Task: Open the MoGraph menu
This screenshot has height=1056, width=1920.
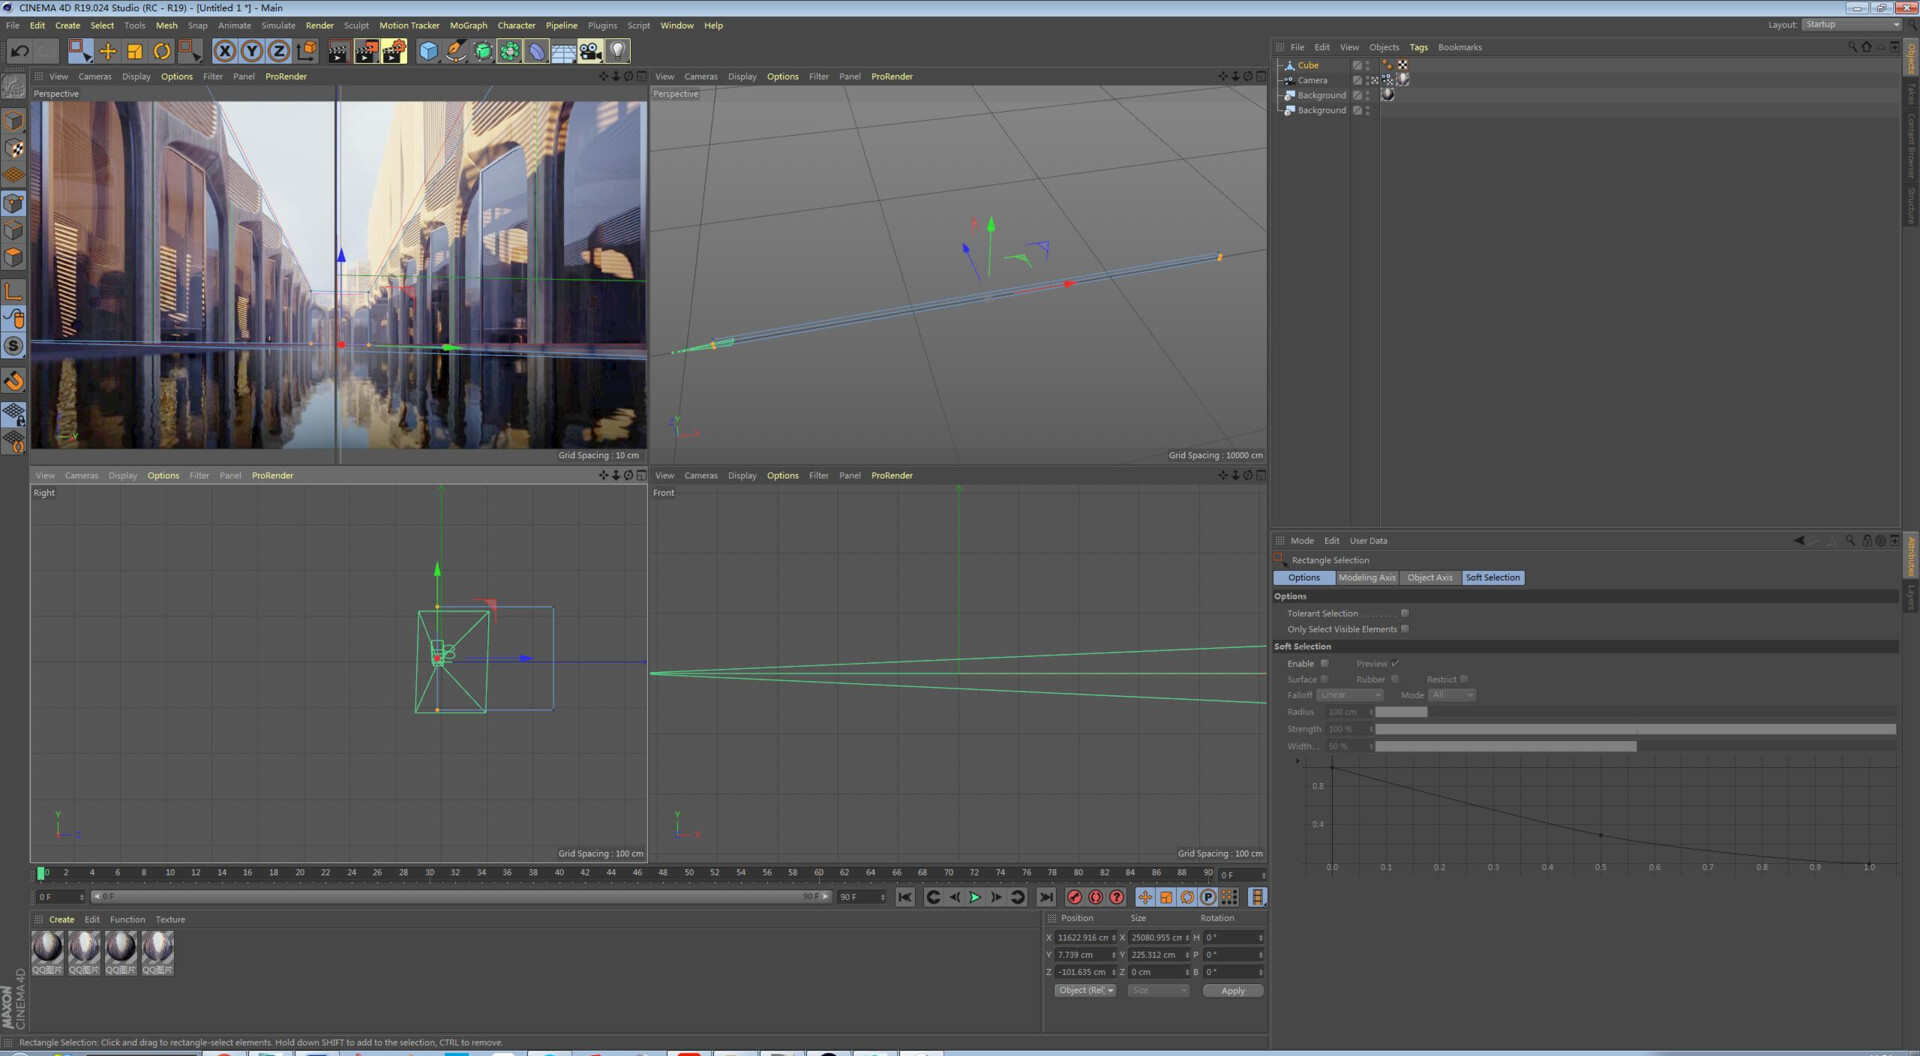Action: point(468,26)
